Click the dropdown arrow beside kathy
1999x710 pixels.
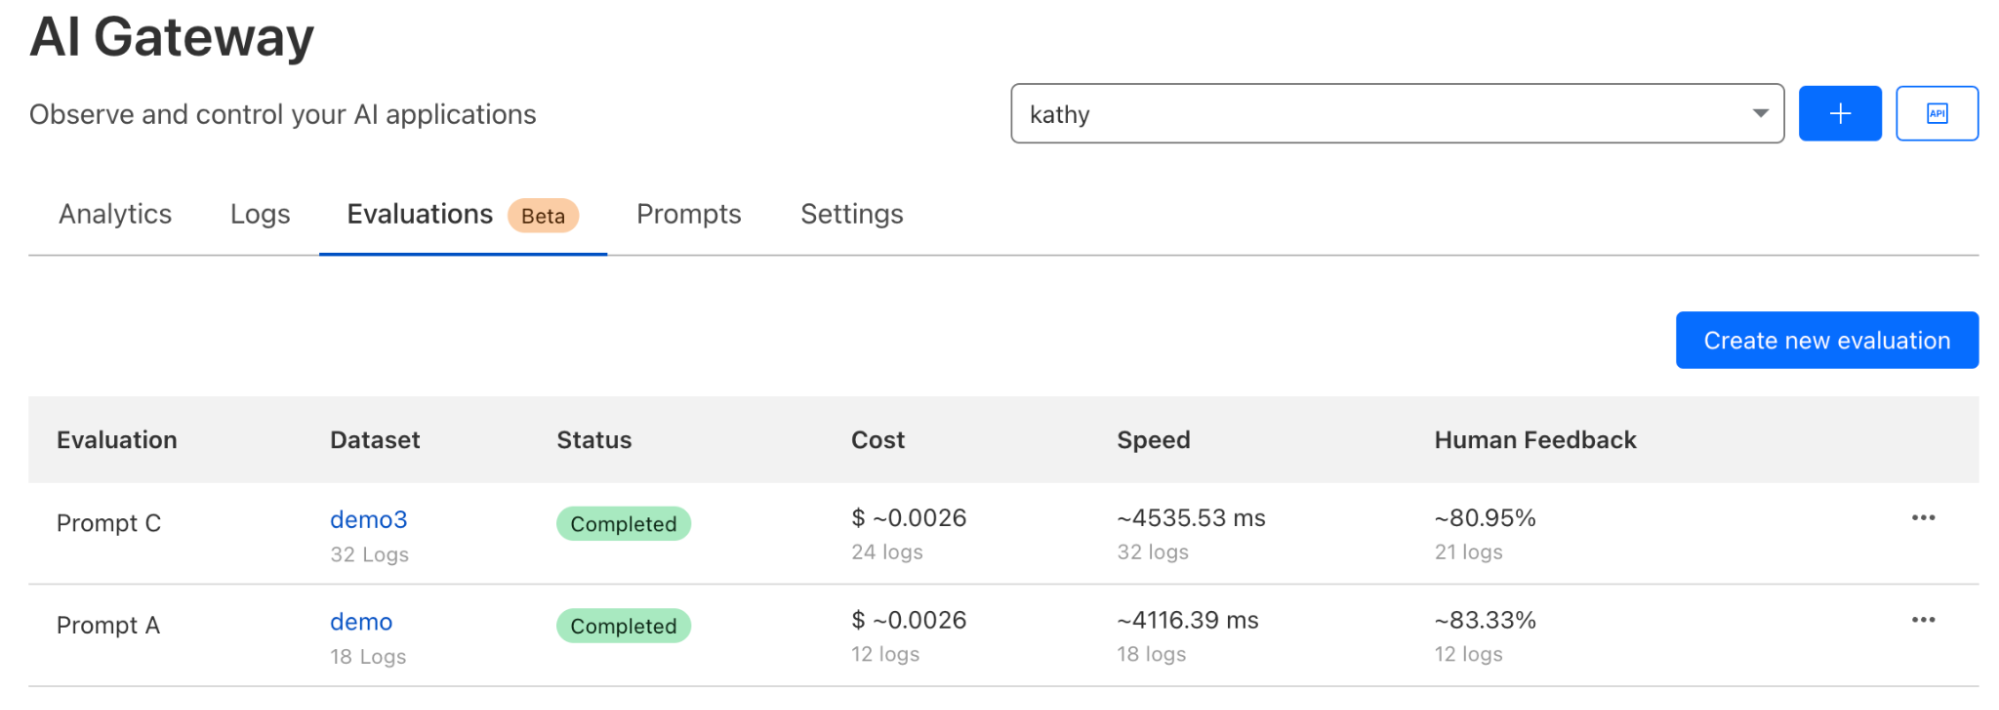coord(1760,114)
